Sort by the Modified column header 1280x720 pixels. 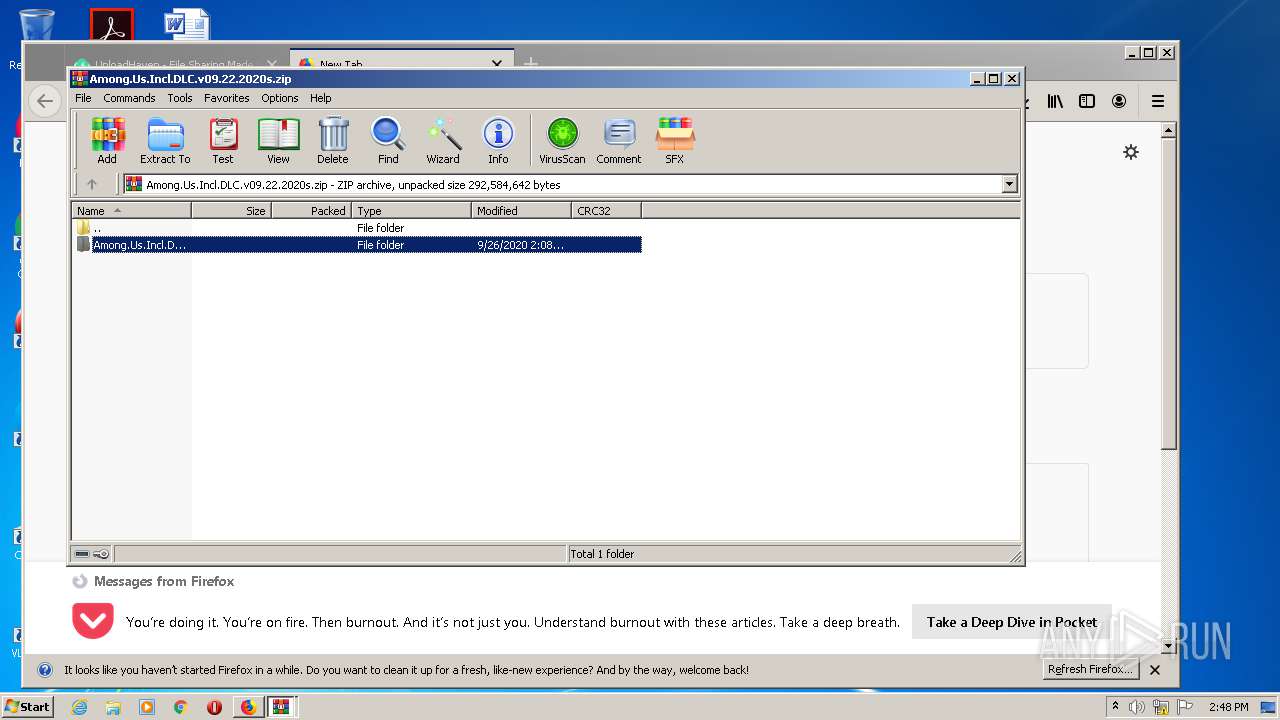click(x=521, y=211)
